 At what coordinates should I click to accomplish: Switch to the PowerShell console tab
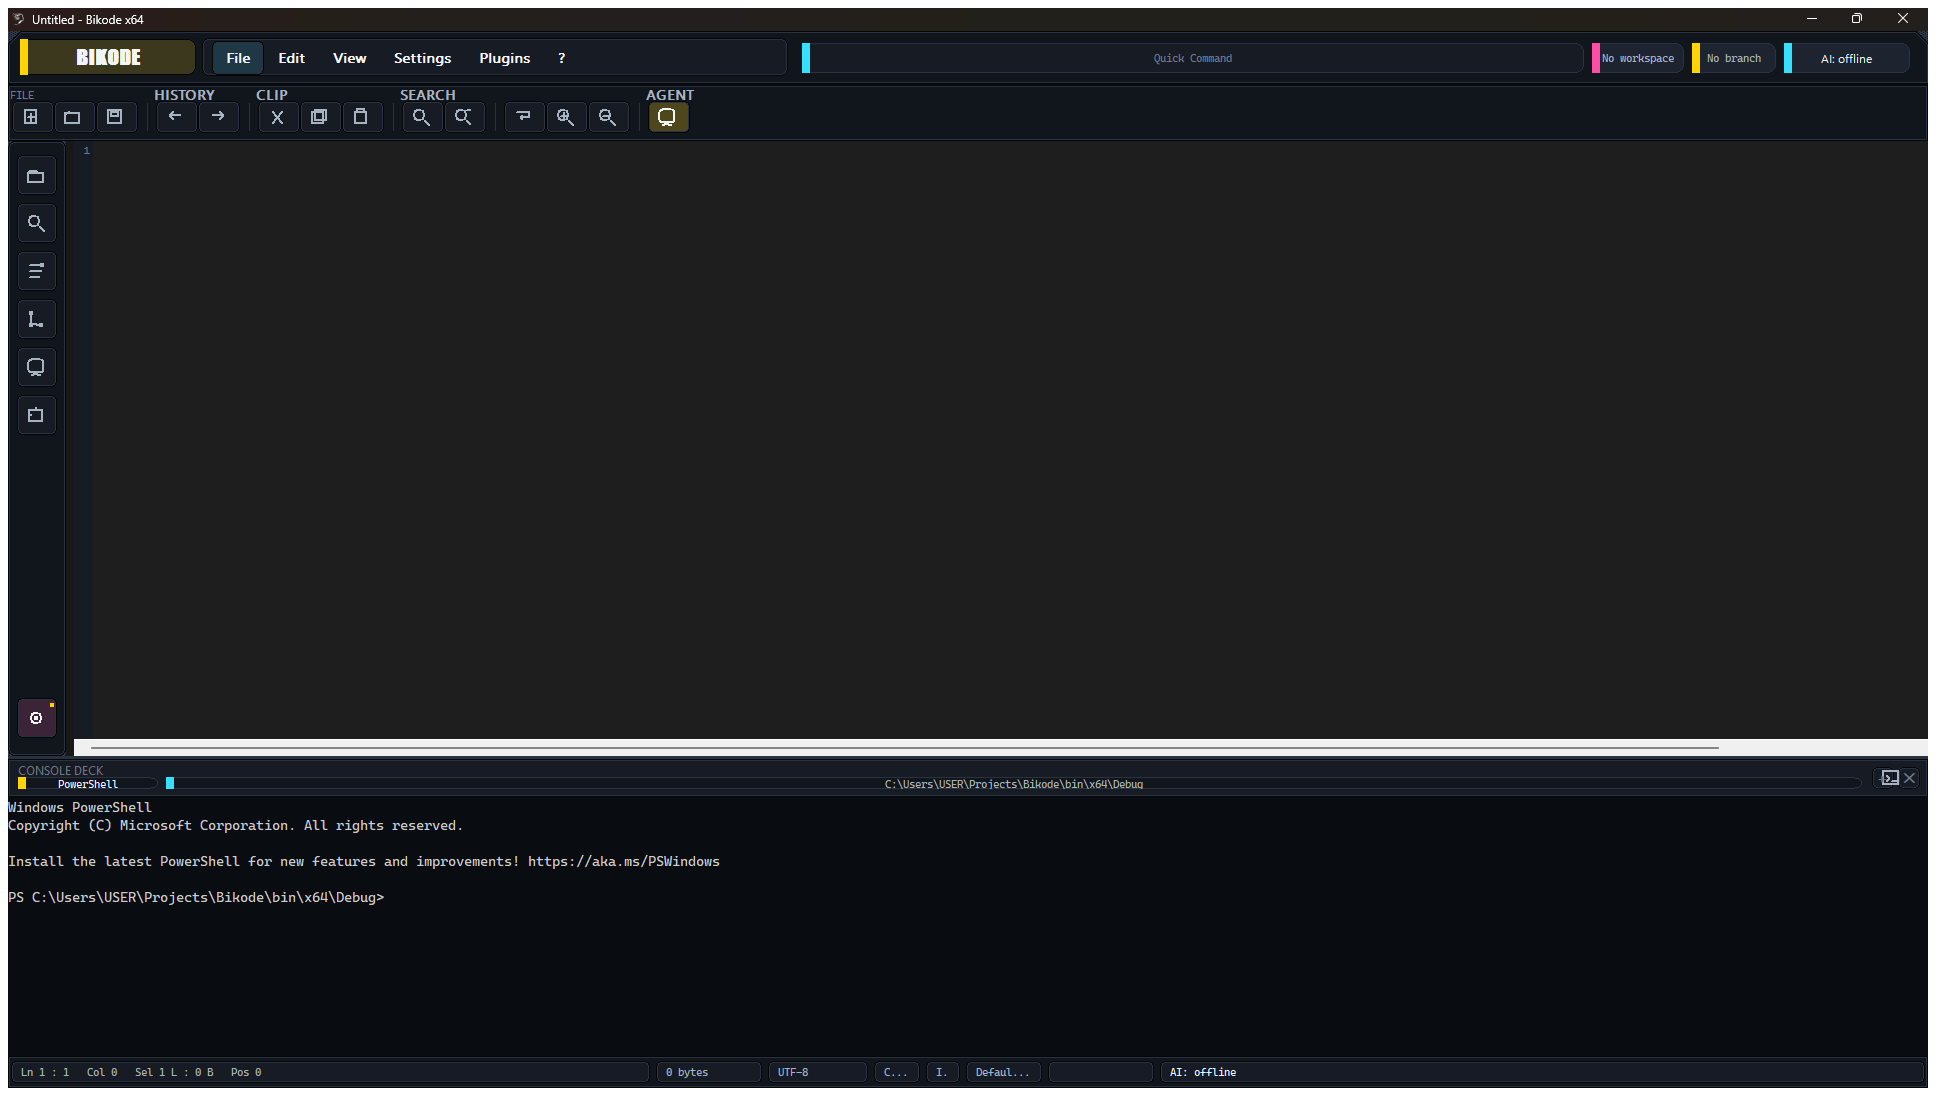pos(89,783)
